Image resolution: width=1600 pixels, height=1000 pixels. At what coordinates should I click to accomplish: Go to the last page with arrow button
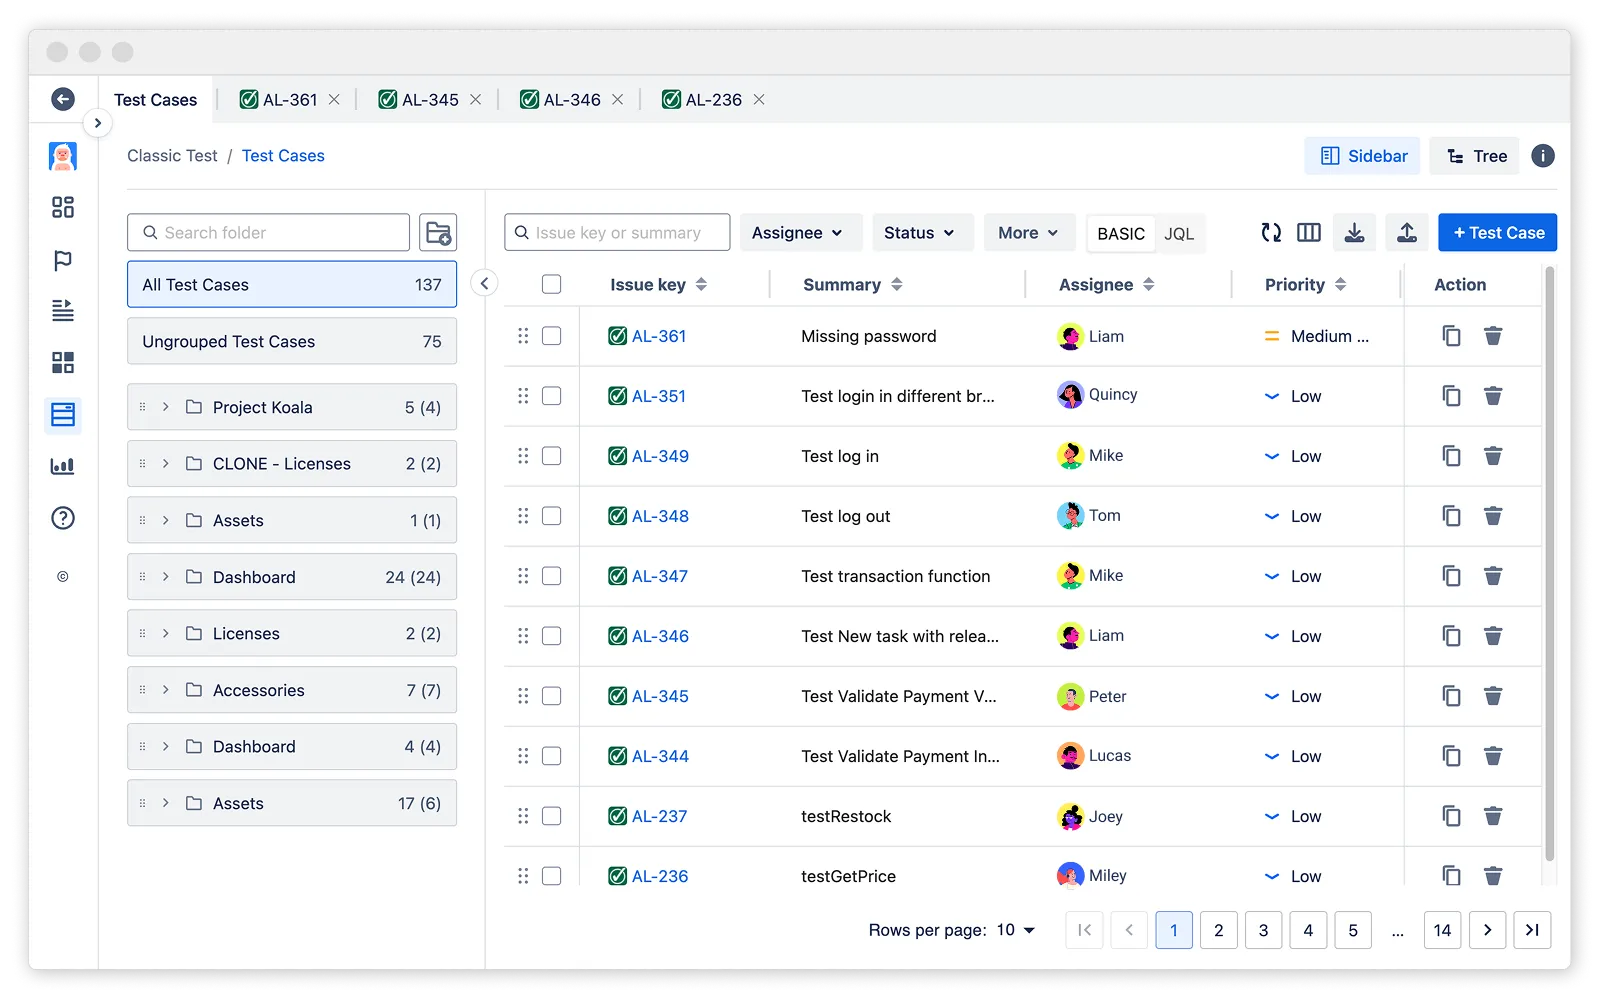(x=1532, y=930)
